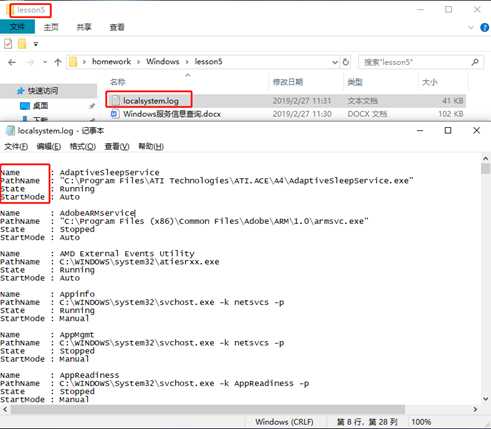Image resolution: width=491 pixels, height=429 pixels.
Task: Open the quick access toolbar customize dropdown
Action: (36, 44)
